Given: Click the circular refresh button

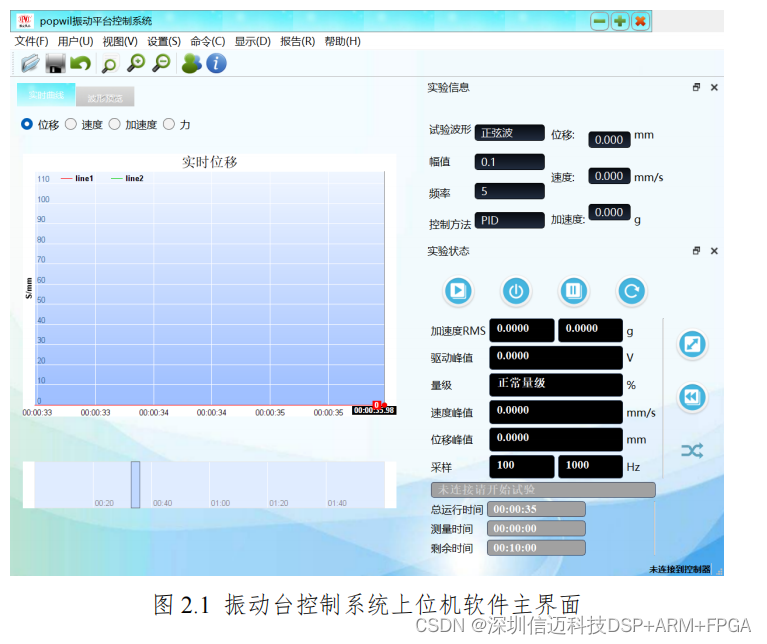Looking at the screenshot, I should [x=630, y=291].
